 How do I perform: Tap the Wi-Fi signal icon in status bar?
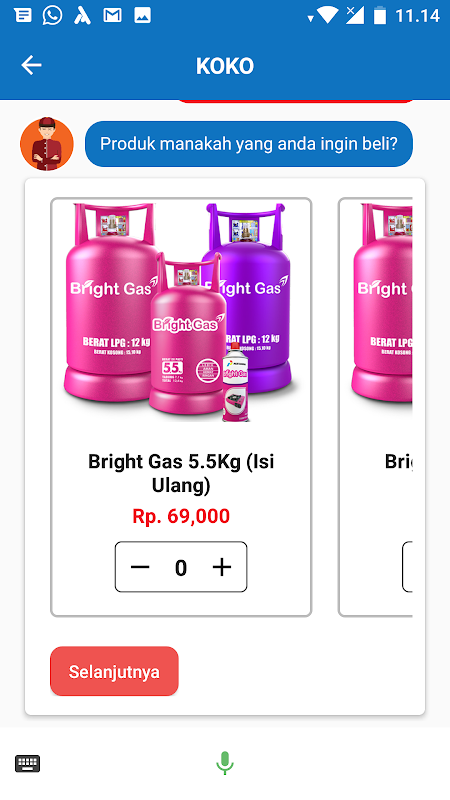[328, 15]
